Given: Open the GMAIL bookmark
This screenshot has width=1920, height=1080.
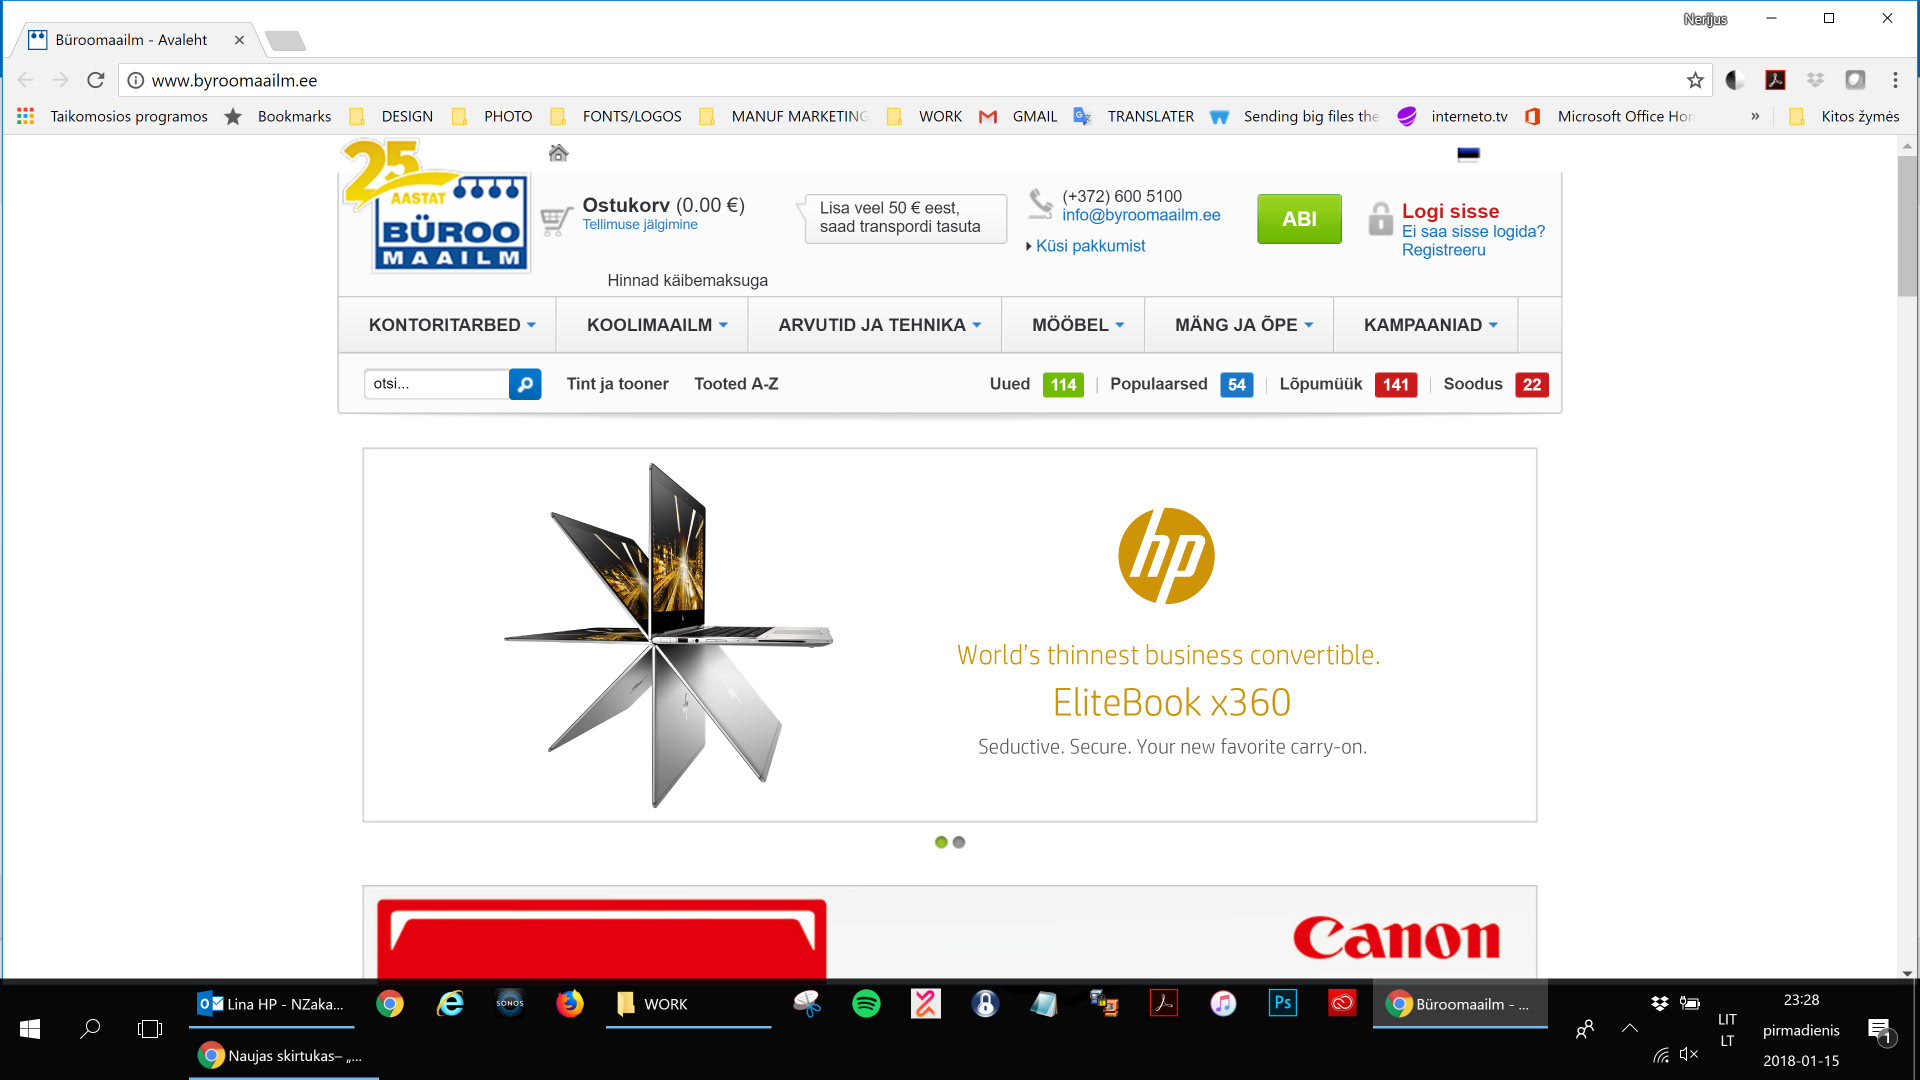Looking at the screenshot, I should click(1018, 116).
